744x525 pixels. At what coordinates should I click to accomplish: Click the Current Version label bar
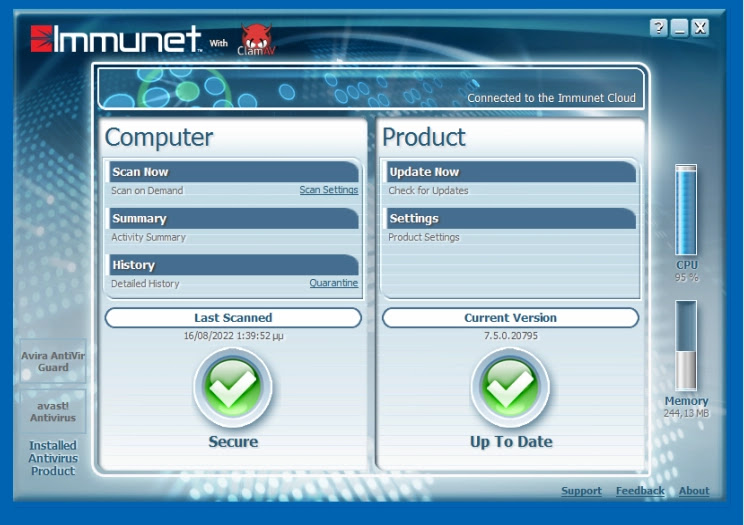pyautogui.click(x=511, y=318)
